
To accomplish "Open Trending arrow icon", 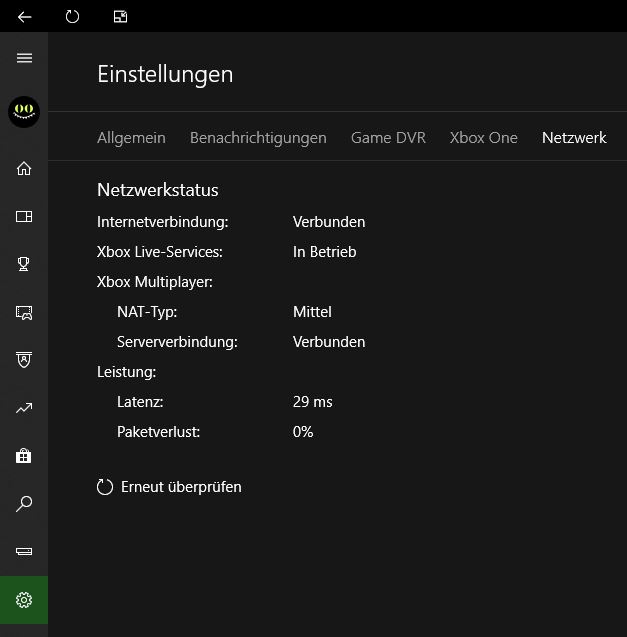I will click(x=24, y=408).
